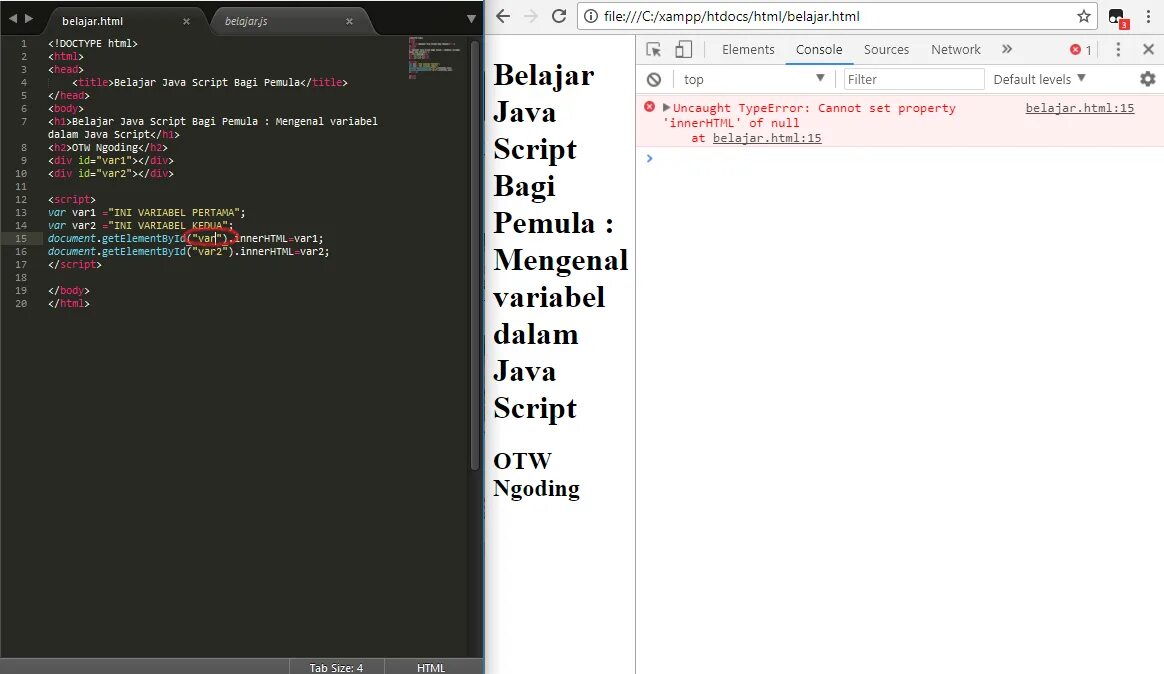The image size is (1164, 674).
Task: Click the previous tab arrow in Sublime
Action: (x=13, y=18)
